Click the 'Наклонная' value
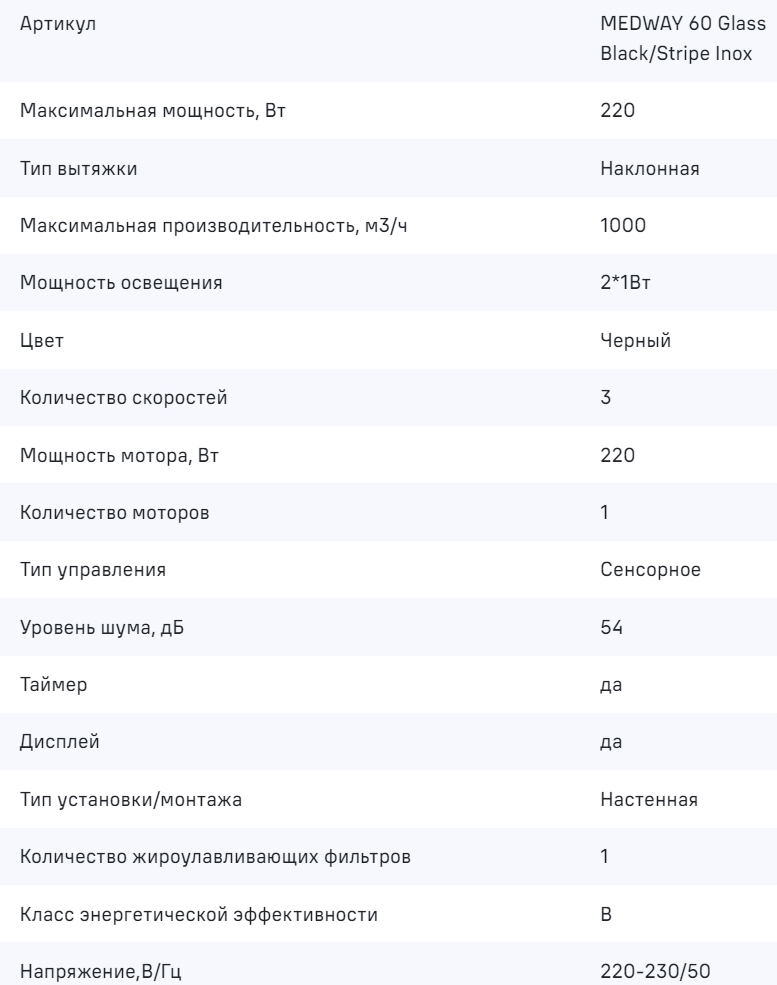Viewport: 777px width, 985px height. [x=649, y=168]
